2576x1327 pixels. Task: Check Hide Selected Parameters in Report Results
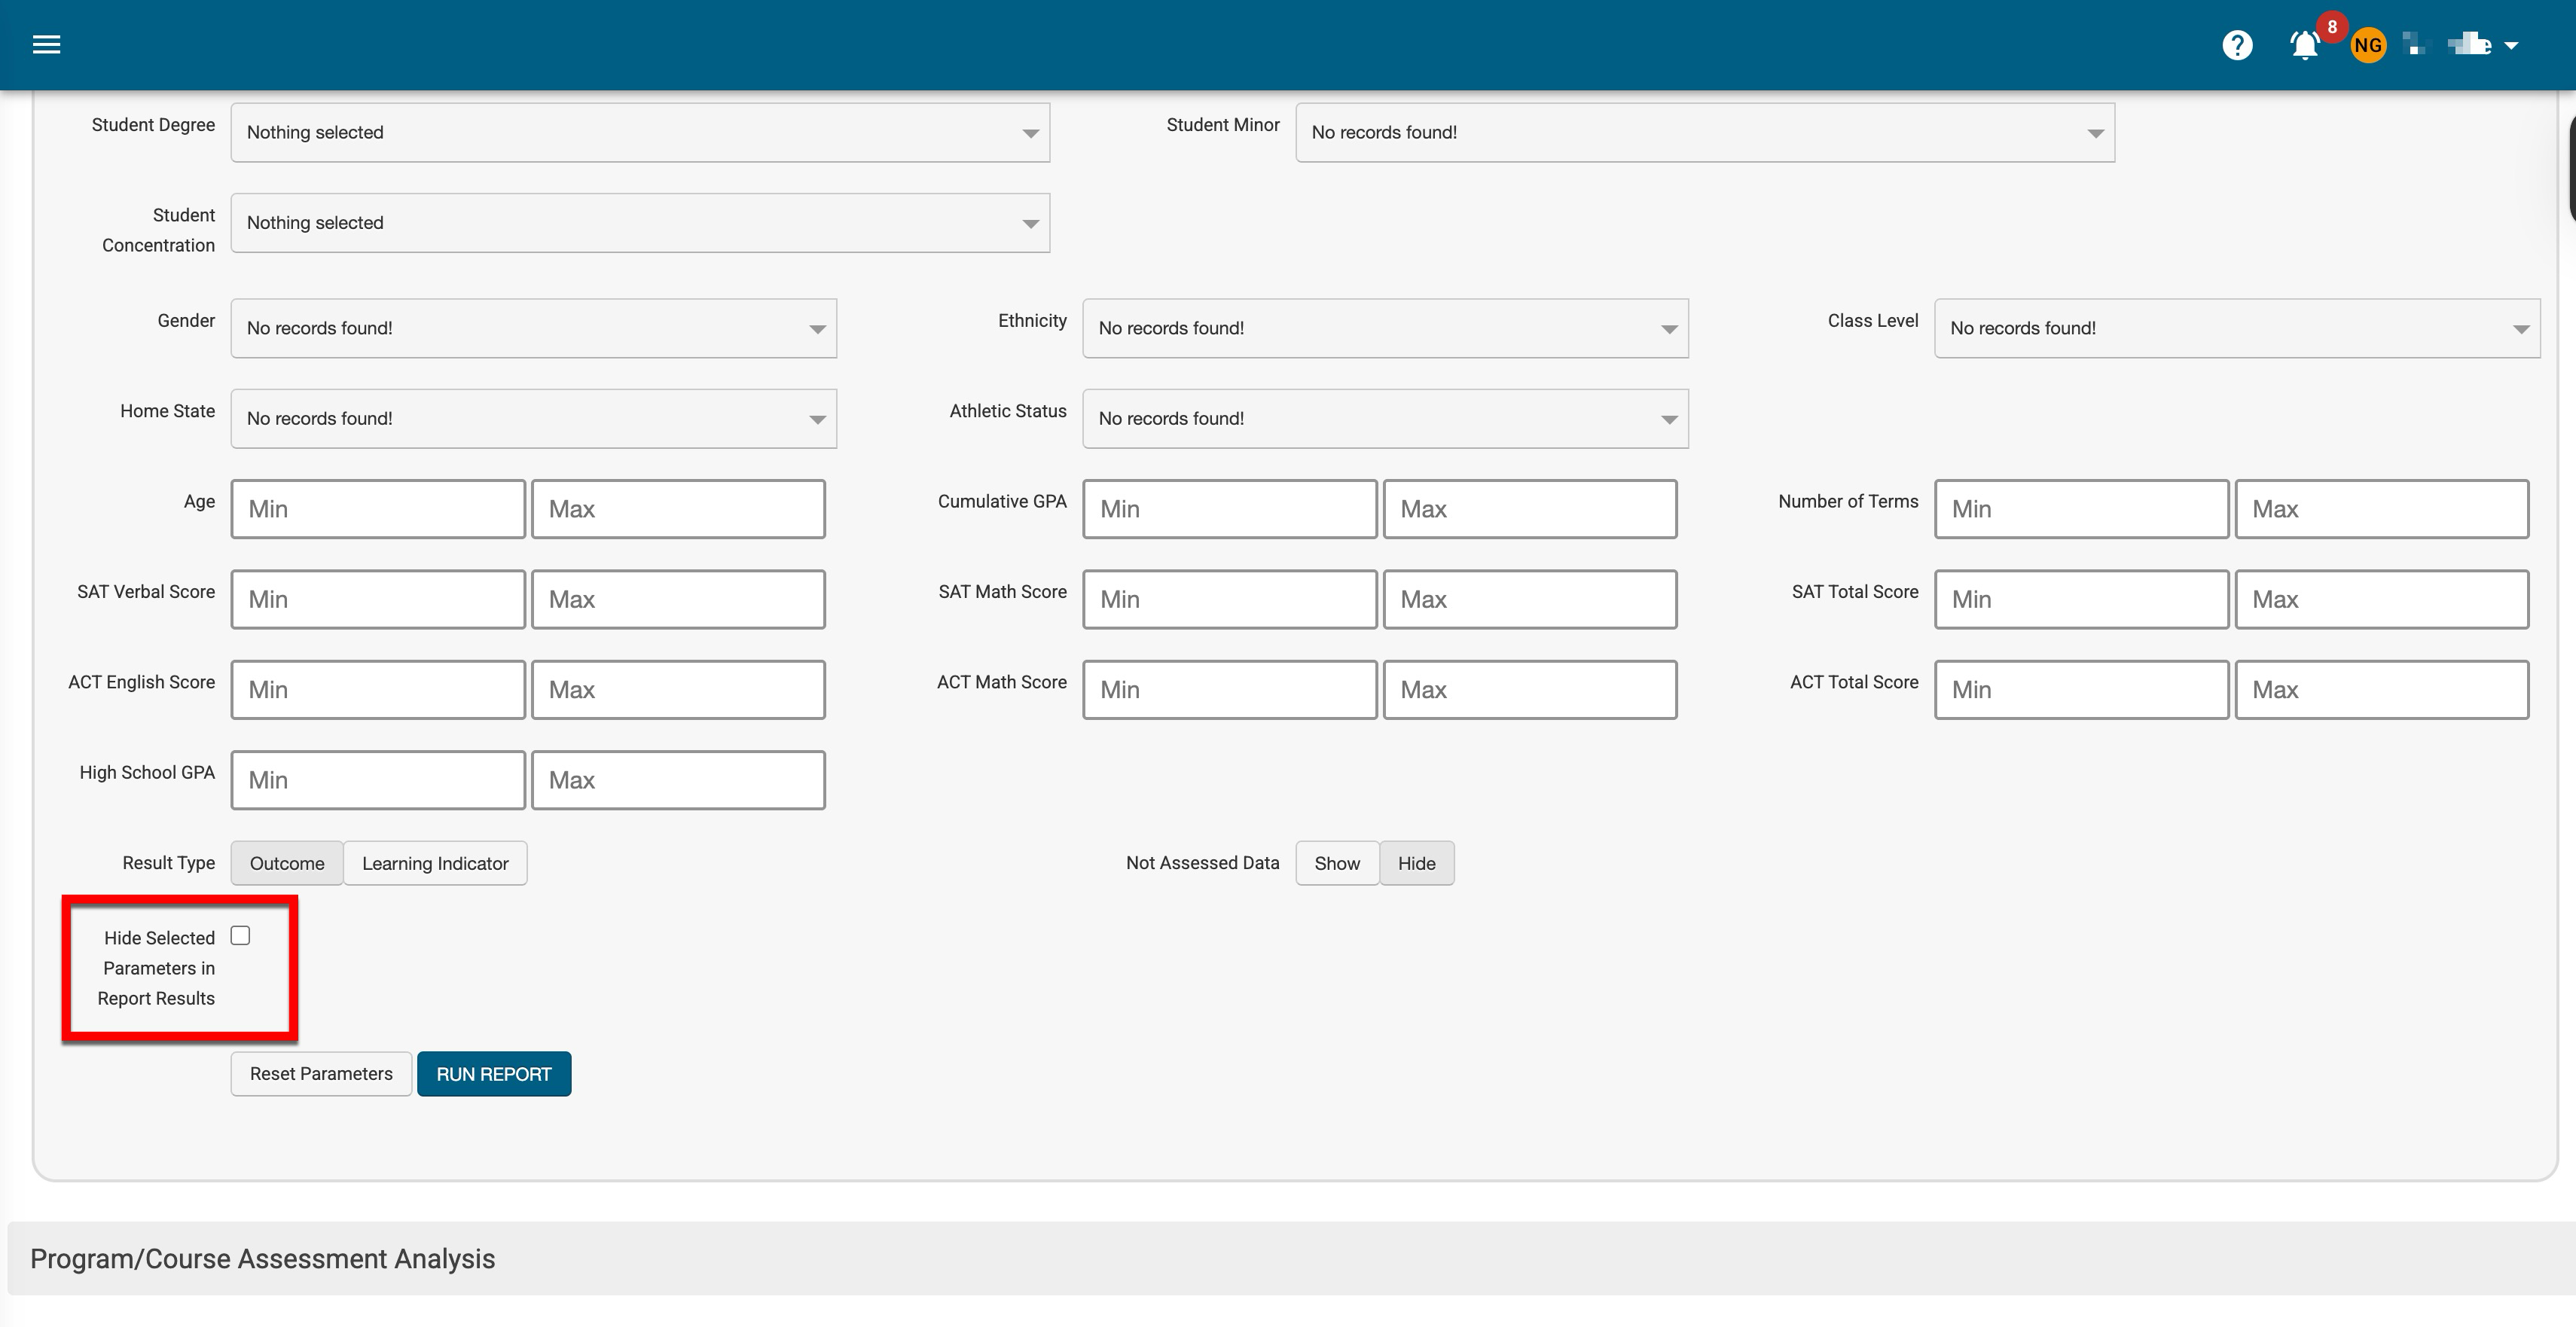tap(240, 936)
